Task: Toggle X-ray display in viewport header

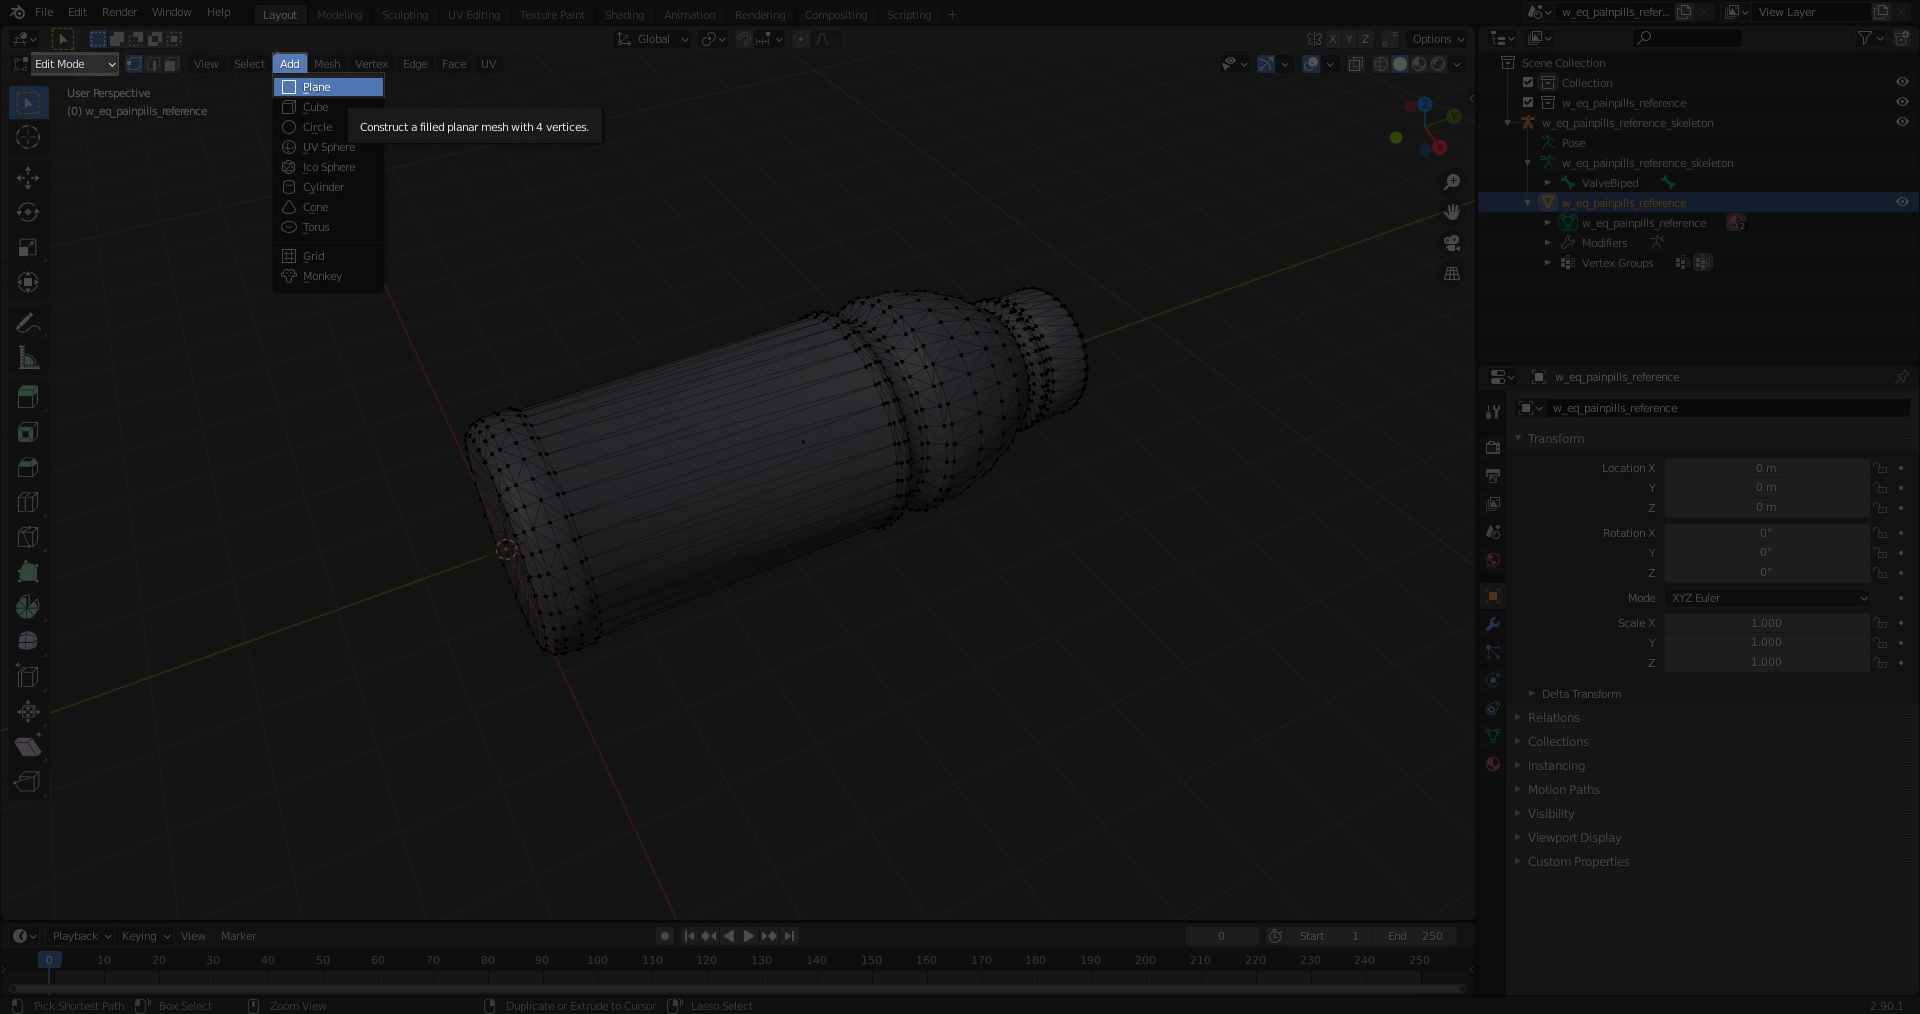Action: coord(1356,64)
